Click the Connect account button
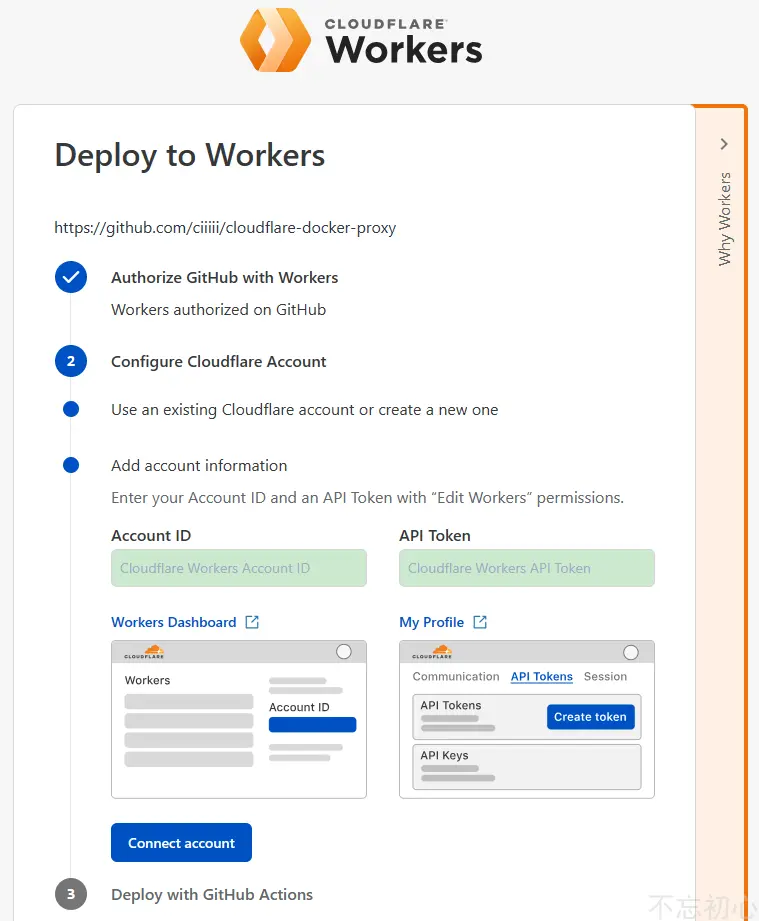Viewport: 759px width, 921px height. coord(182,843)
